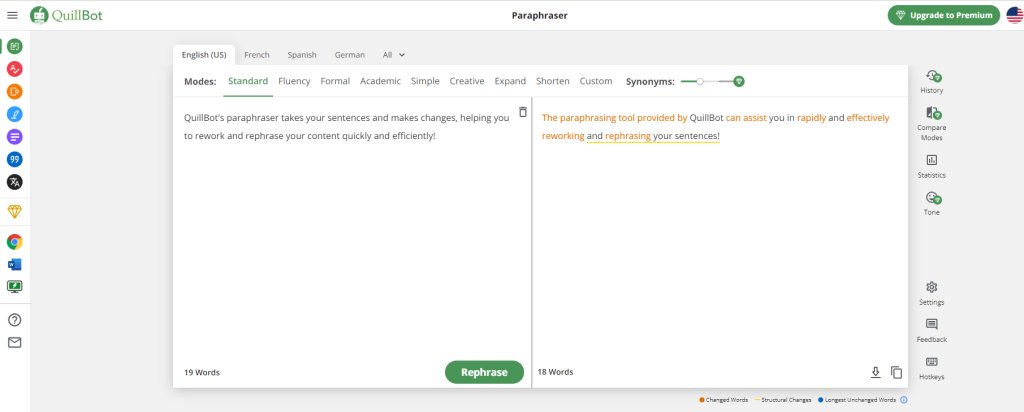Open the Help question mark icon
The height and width of the screenshot is (412, 1024).
click(x=14, y=320)
